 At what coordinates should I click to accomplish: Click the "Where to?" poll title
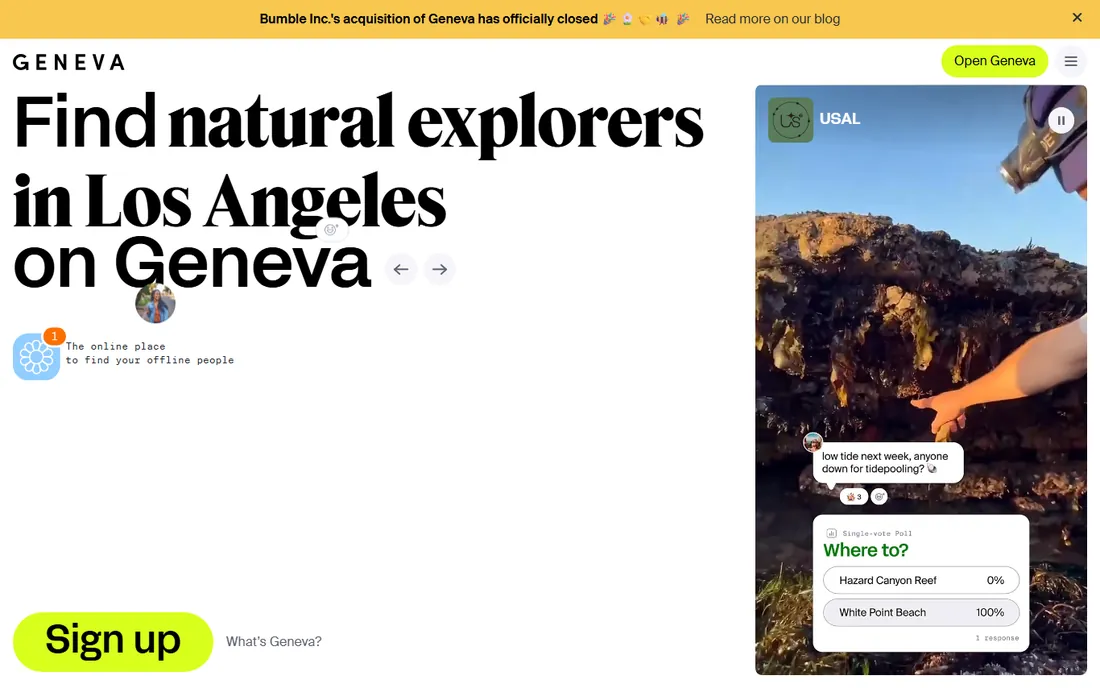click(x=866, y=551)
